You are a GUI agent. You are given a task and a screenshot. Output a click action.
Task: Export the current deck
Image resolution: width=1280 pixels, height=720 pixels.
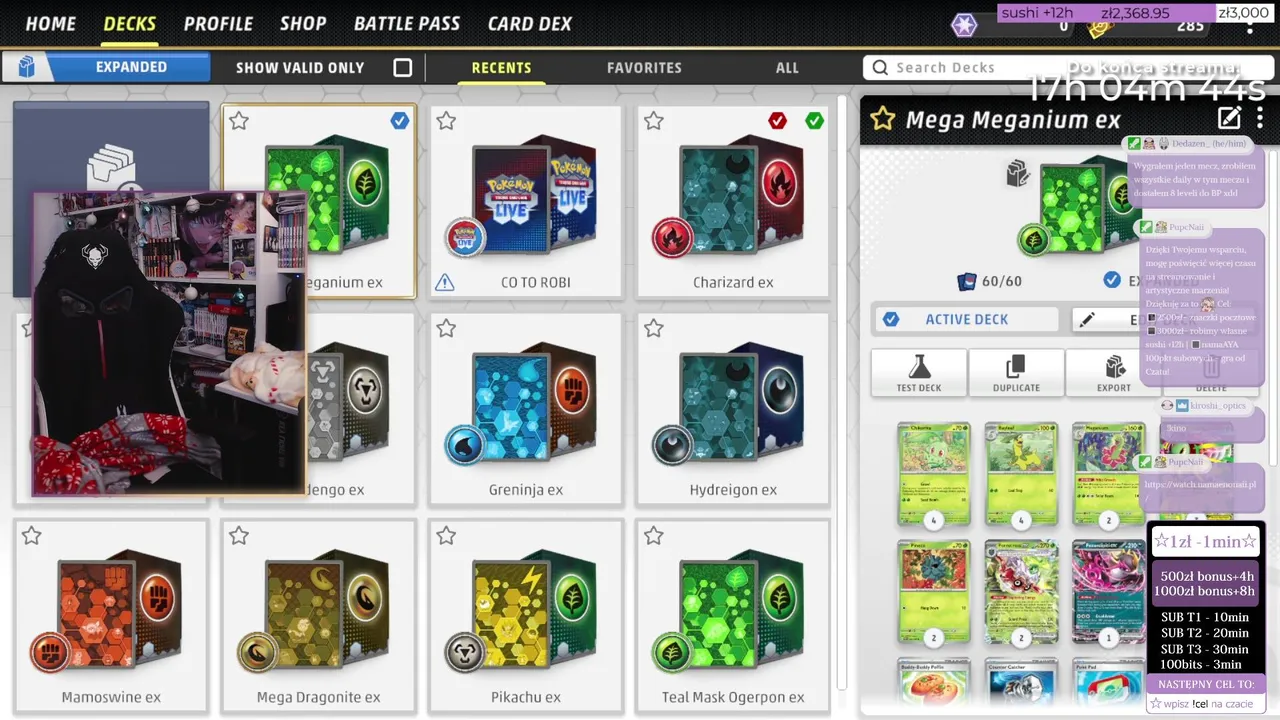[x=1114, y=373]
